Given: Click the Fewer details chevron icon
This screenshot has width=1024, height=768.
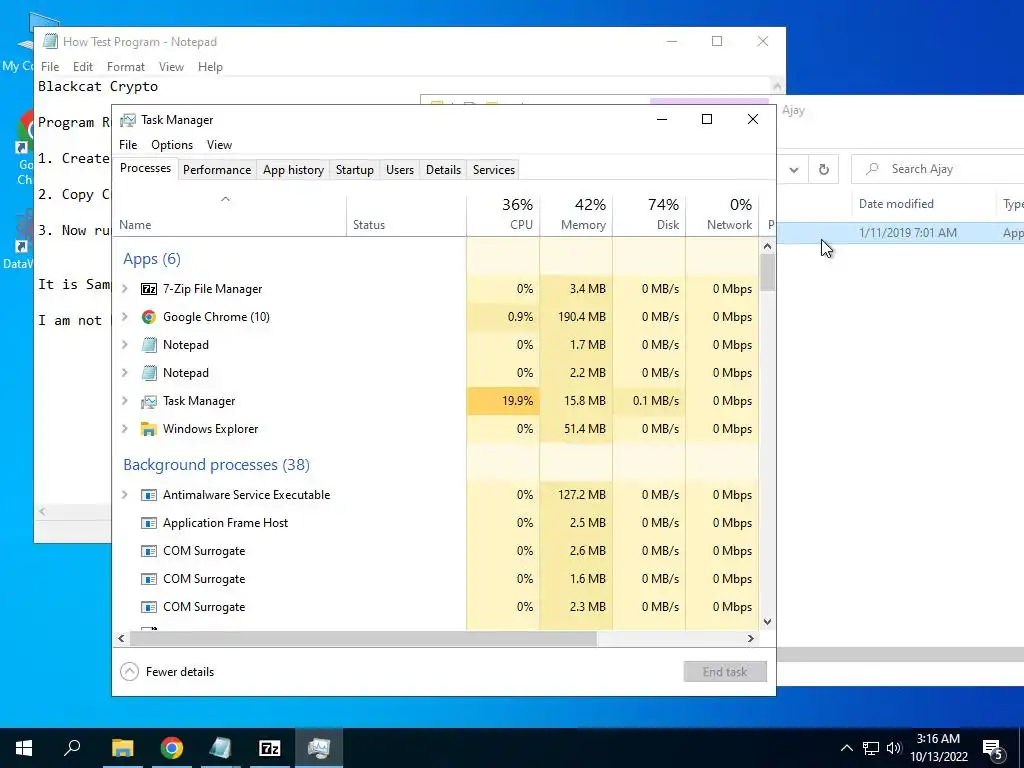Looking at the screenshot, I should pos(130,672).
